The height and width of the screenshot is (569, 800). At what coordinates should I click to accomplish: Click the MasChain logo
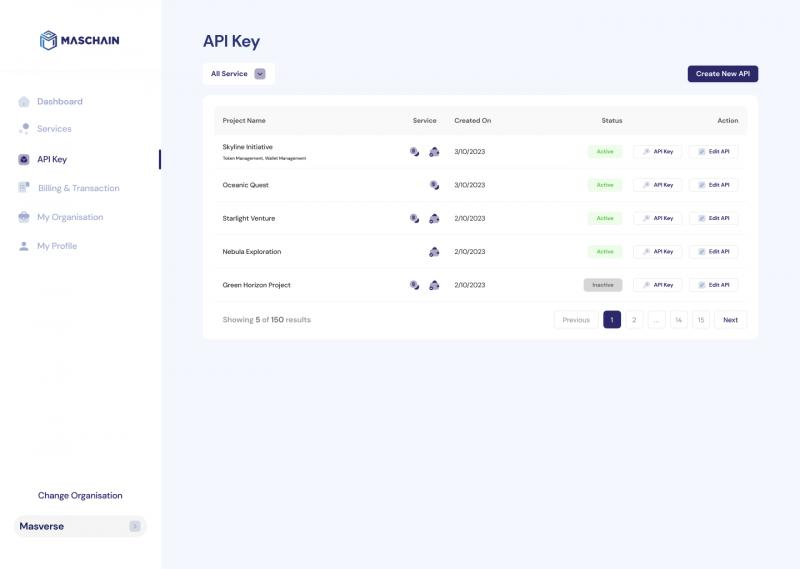tap(79, 40)
